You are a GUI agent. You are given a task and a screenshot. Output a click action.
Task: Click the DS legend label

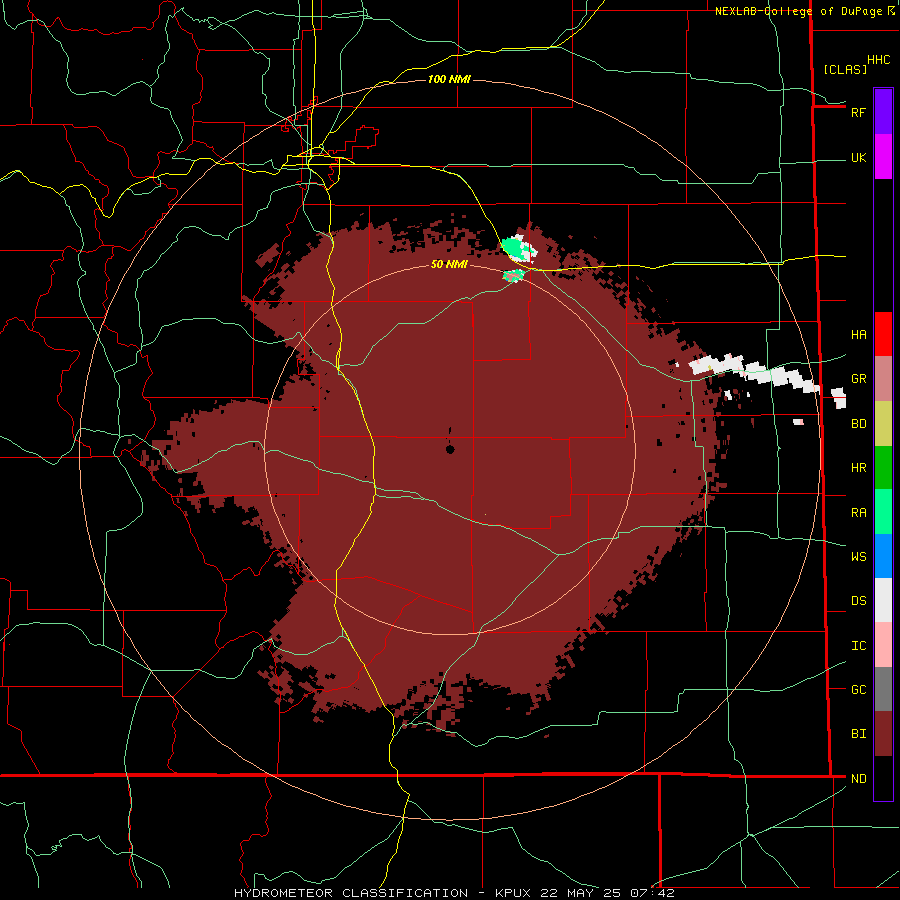tap(858, 601)
